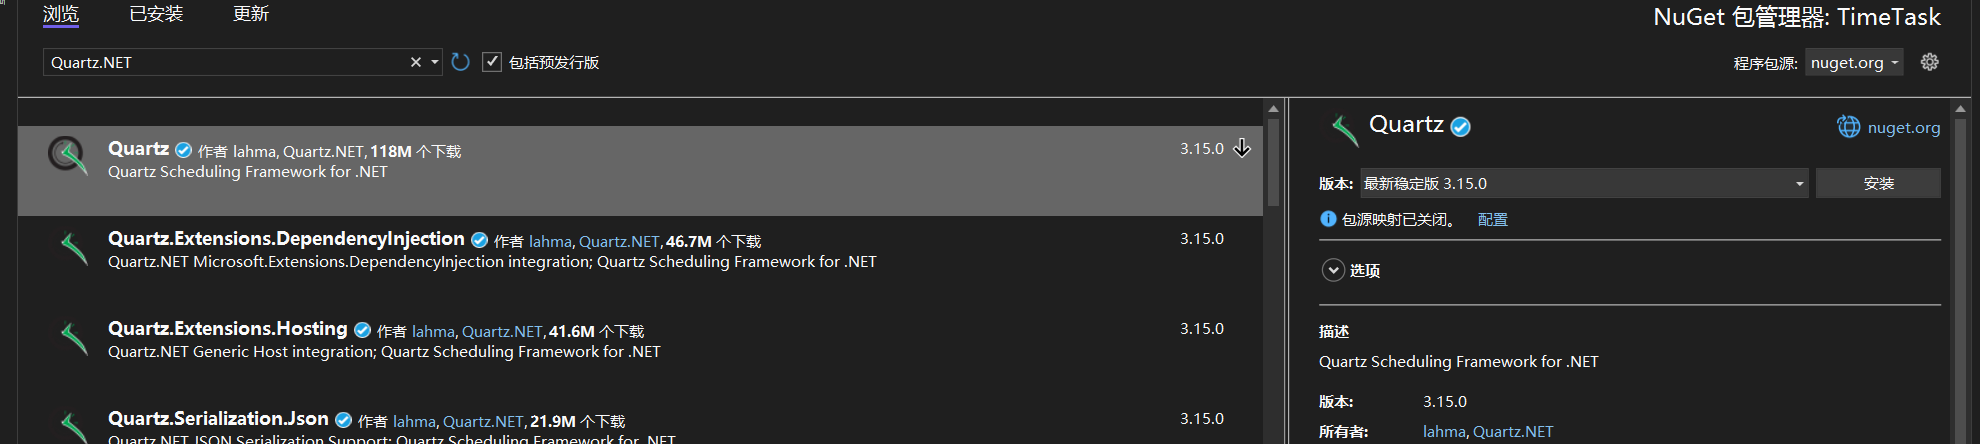The width and height of the screenshot is (1980, 444).
Task: Switch to the installed packages tab
Action: 157,14
